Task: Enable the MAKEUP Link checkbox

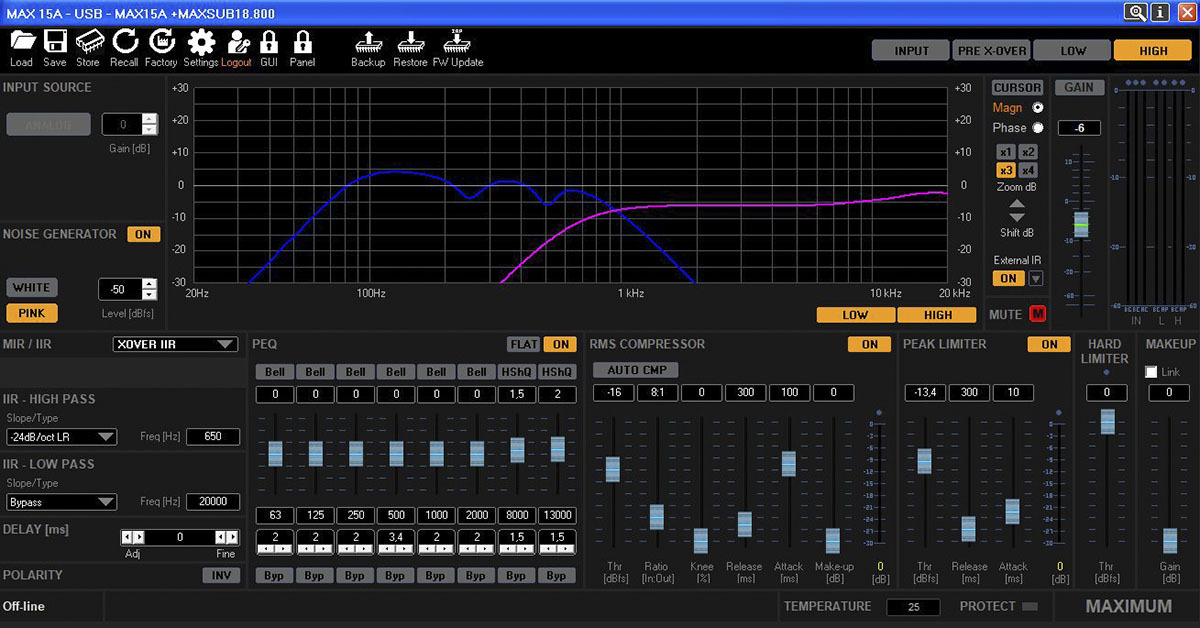Action: [x=1151, y=372]
